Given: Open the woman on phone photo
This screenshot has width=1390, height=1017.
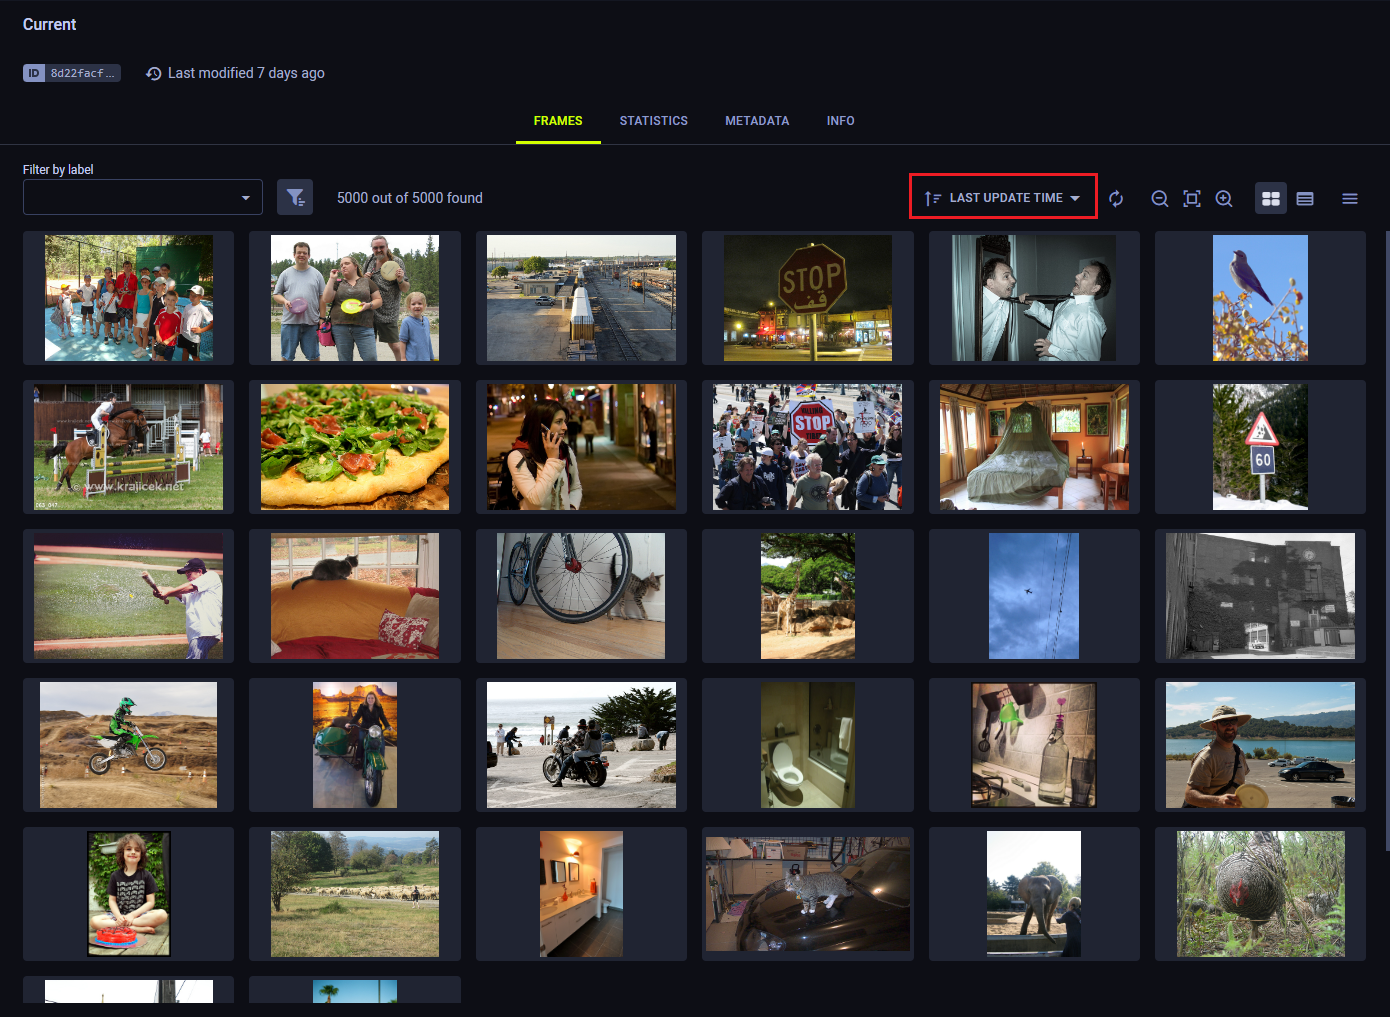Looking at the screenshot, I should point(581,447).
